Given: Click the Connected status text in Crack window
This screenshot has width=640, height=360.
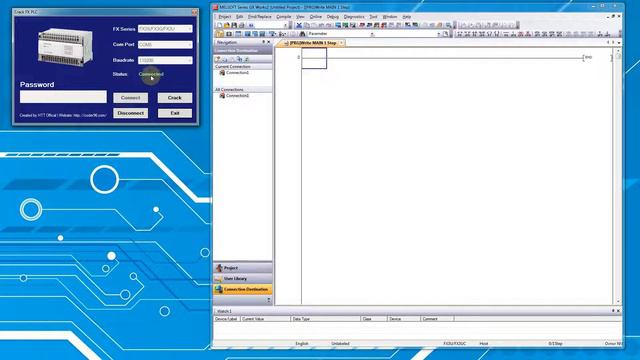Looking at the screenshot, I should pos(151,74).
